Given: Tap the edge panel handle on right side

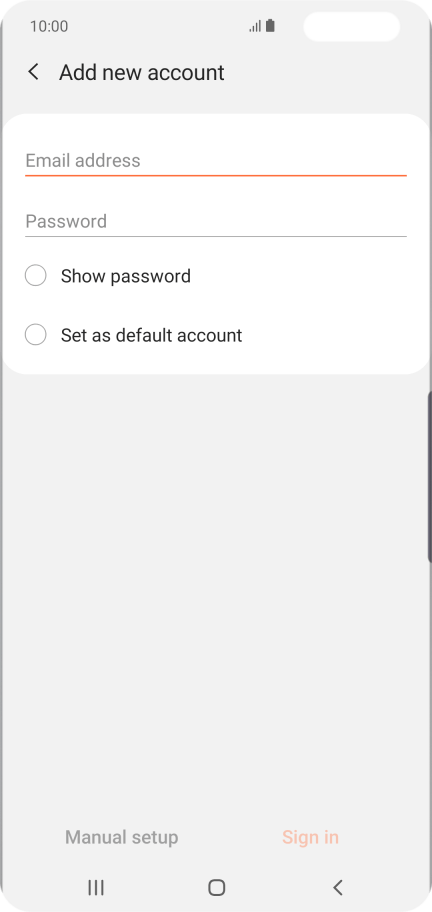Looking at the screenshot, I should click(x=429, y=477).
